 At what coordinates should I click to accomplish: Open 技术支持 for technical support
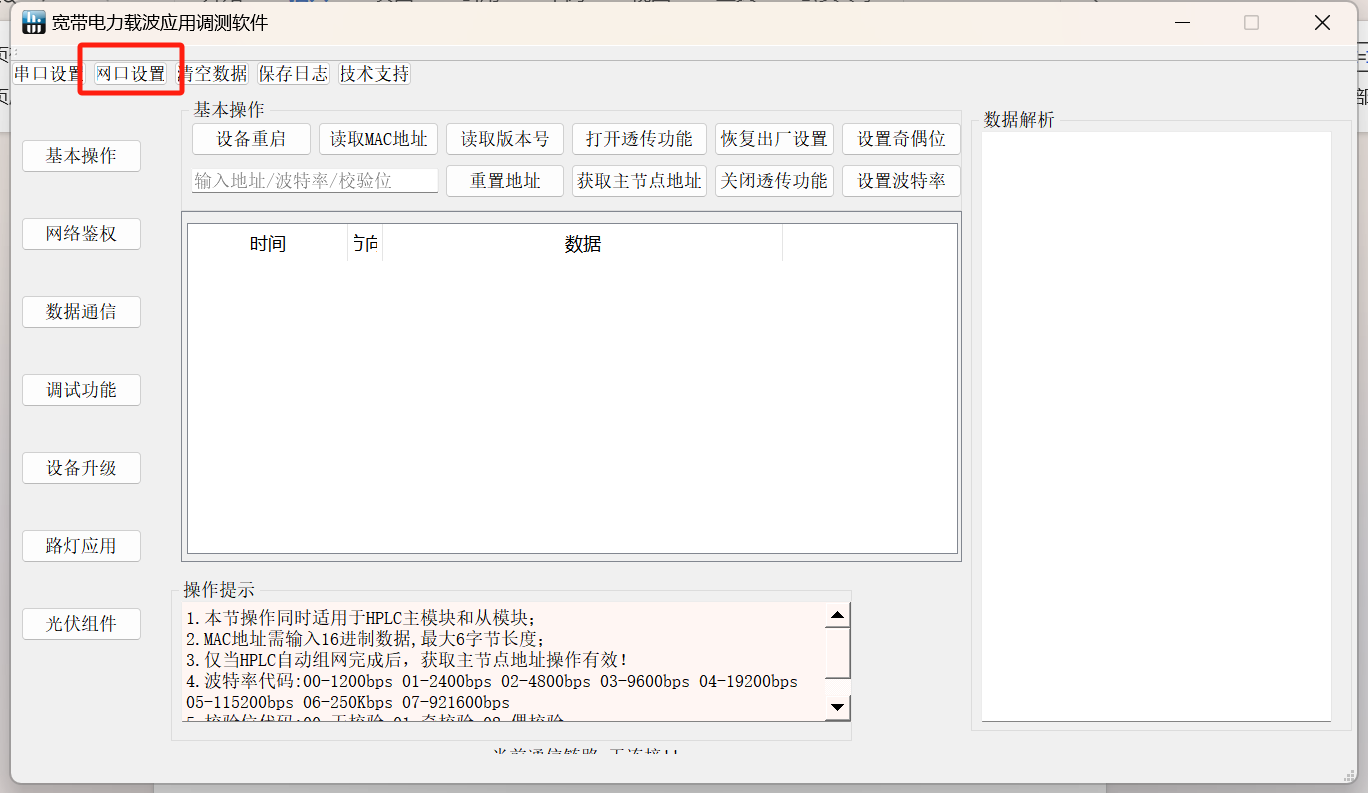coord(373,73)
